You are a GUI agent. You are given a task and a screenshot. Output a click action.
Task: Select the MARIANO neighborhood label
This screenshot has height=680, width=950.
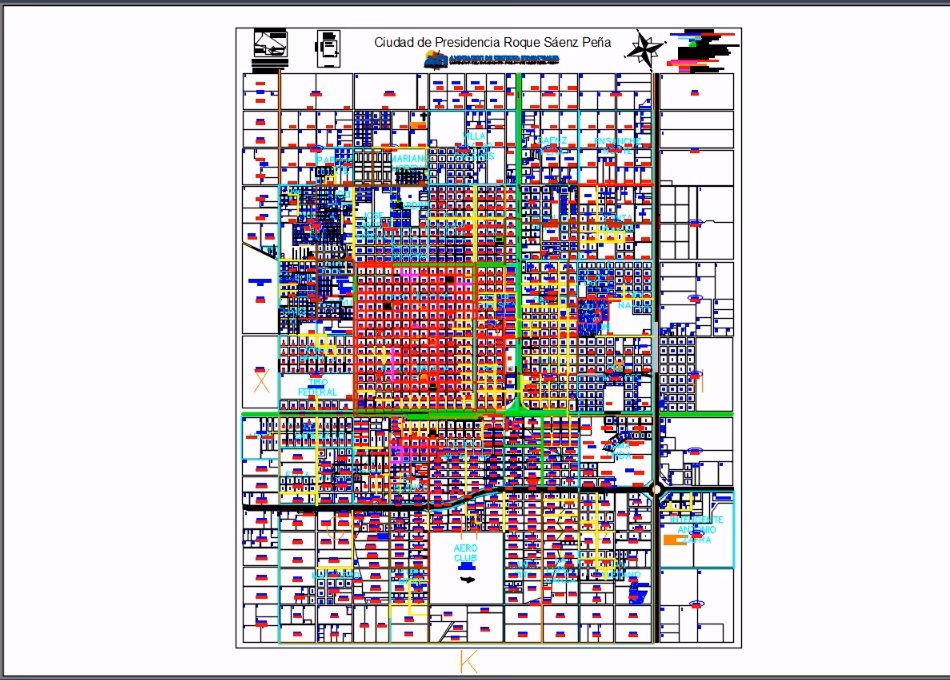tap(409, 158)
